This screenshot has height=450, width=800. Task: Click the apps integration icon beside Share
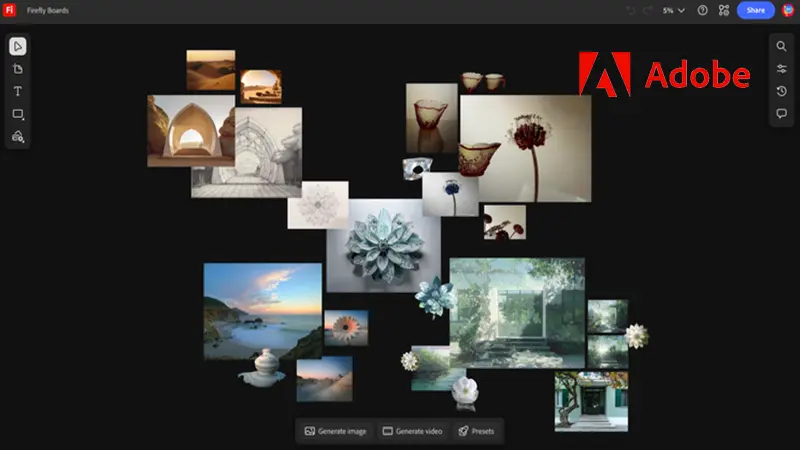click(724, 10)
